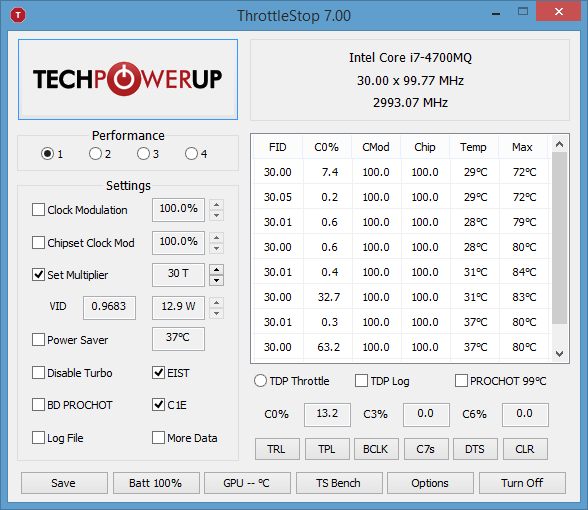Increase Clock Modulation with up arrow

coord(216,205)
